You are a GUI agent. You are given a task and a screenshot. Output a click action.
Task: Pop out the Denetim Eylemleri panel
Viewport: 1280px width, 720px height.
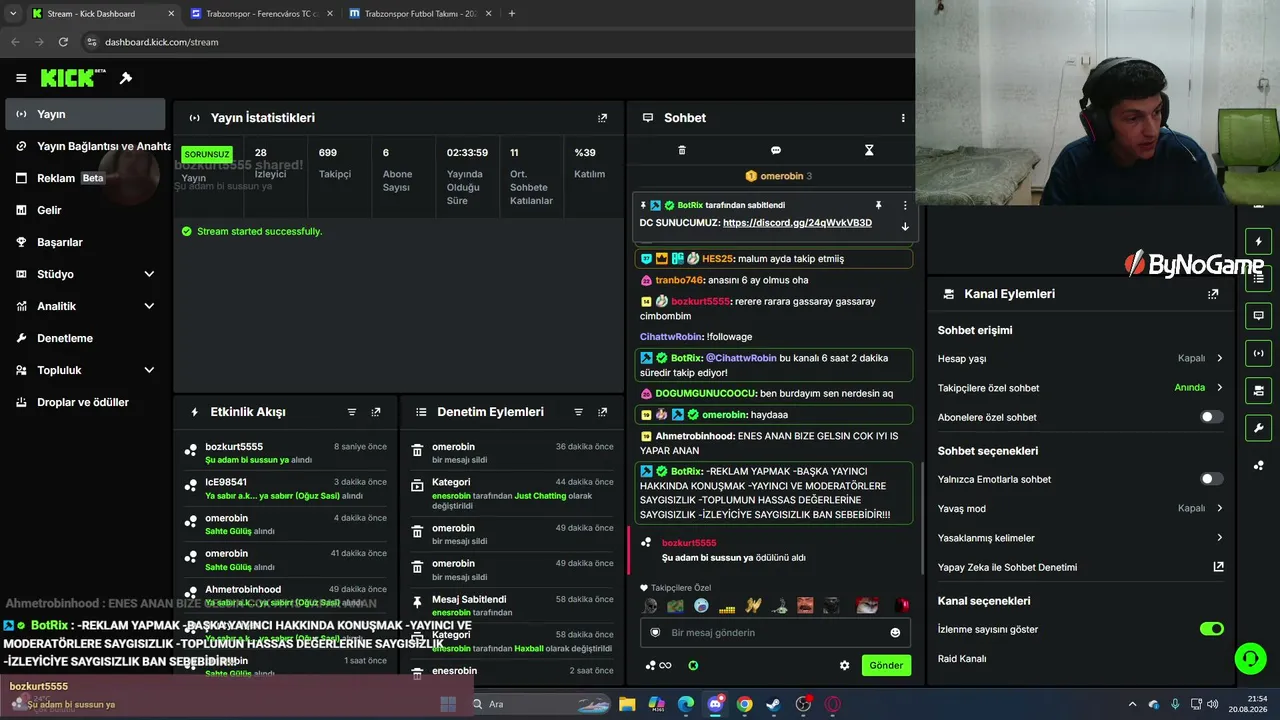click(602, 412)
